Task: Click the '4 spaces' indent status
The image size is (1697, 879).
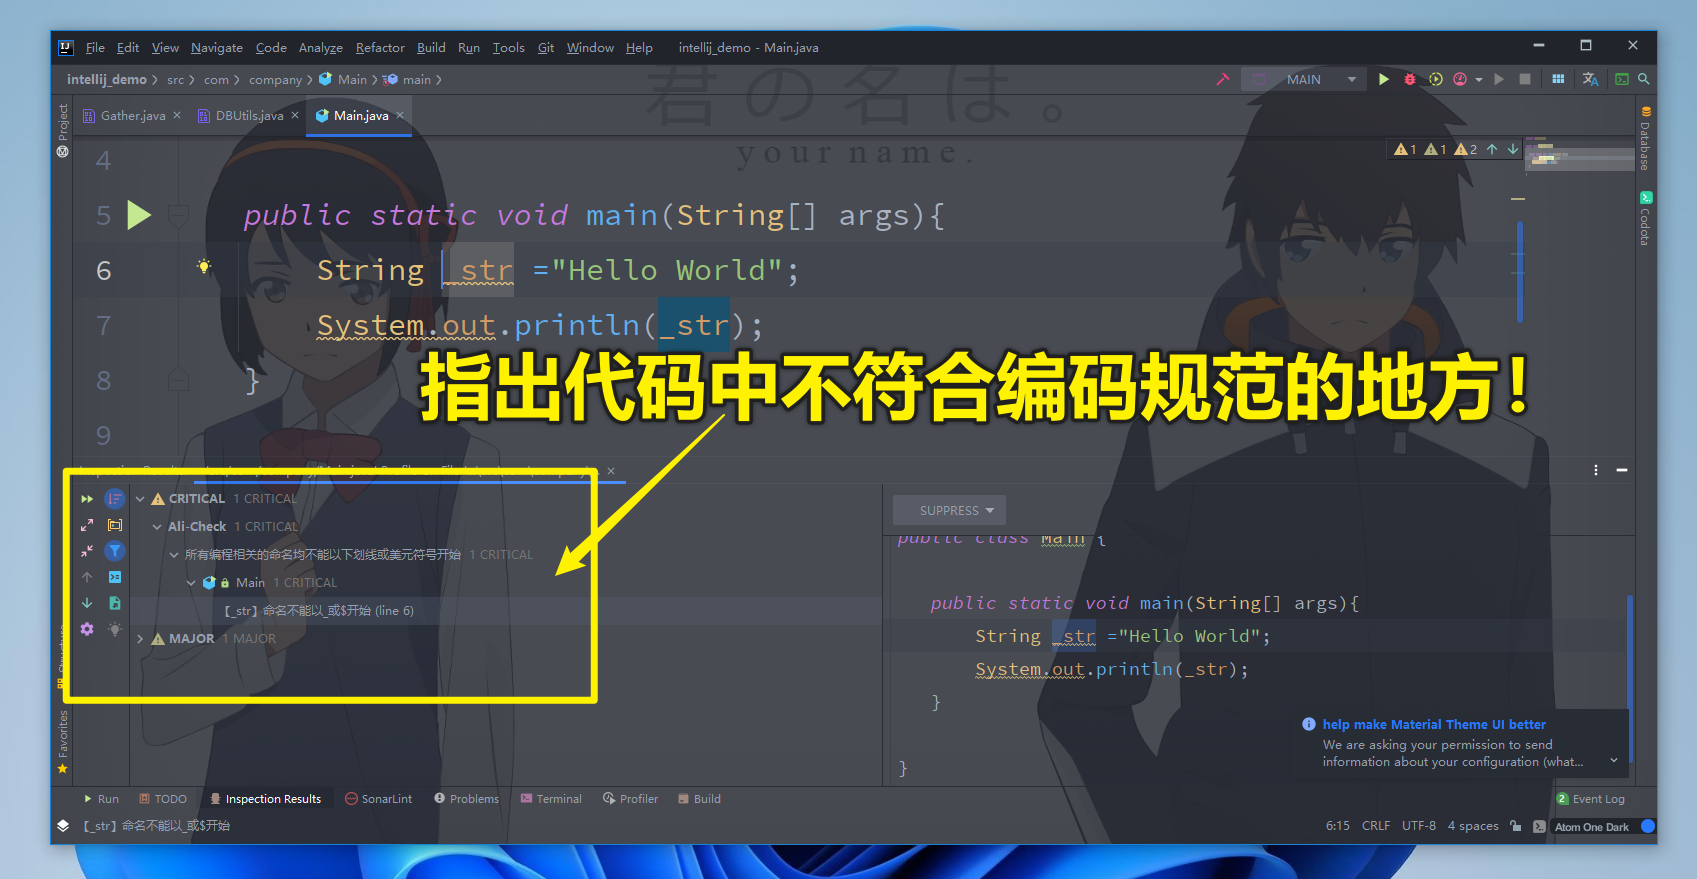Action: click(1473, 826)
